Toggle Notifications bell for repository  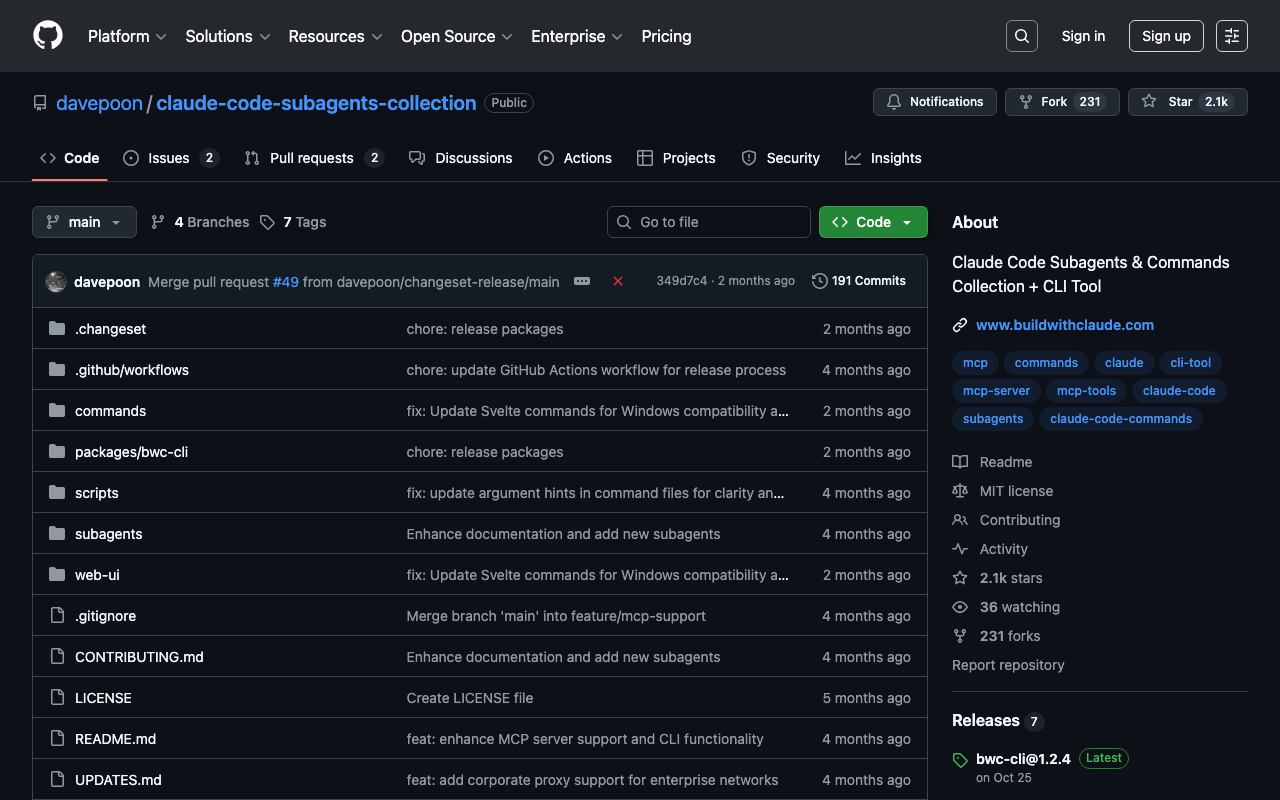(934, 102)
